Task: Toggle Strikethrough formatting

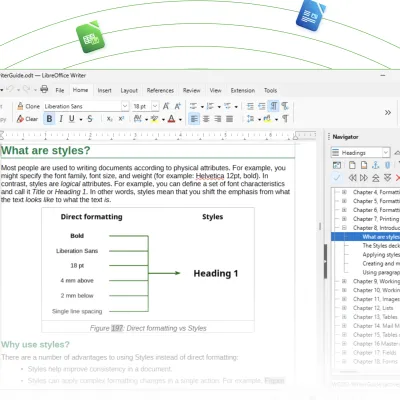Action: click(x=90, y=119)
